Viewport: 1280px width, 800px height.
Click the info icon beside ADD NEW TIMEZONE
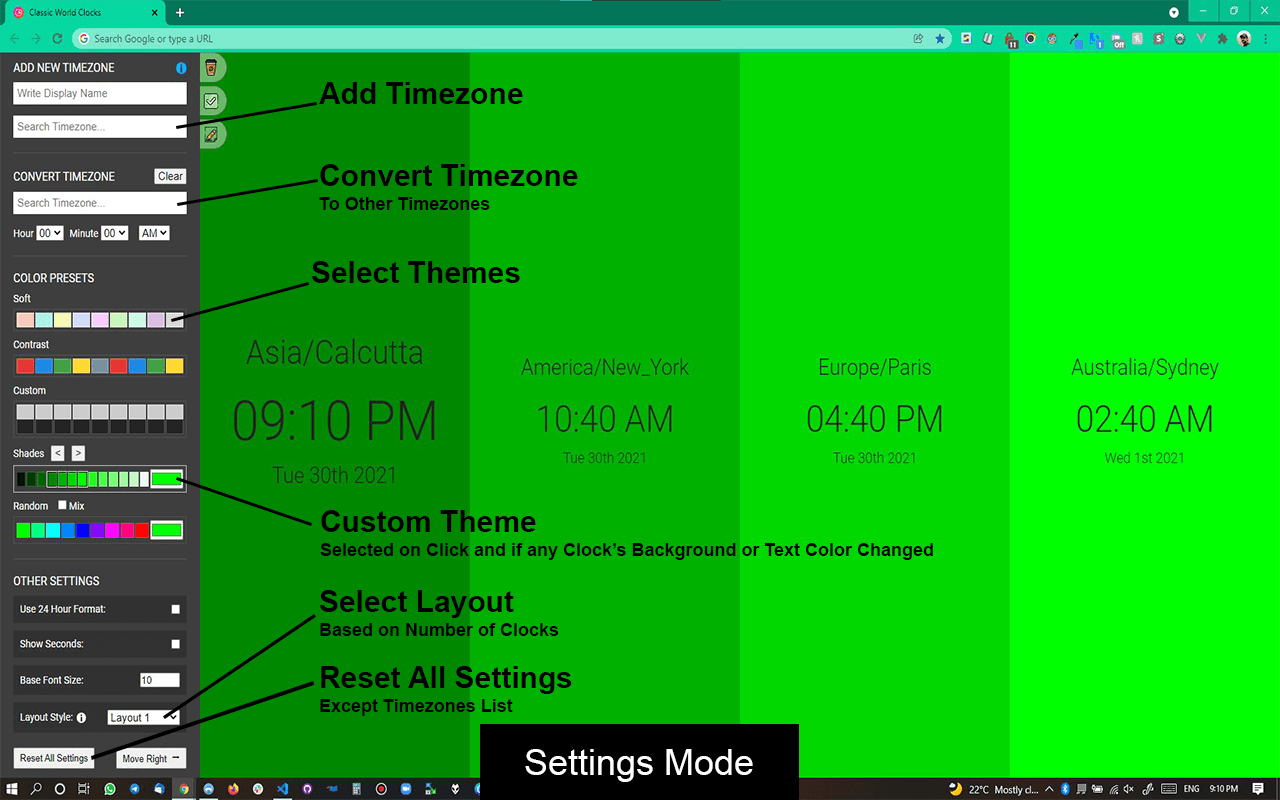coord(180,68)
